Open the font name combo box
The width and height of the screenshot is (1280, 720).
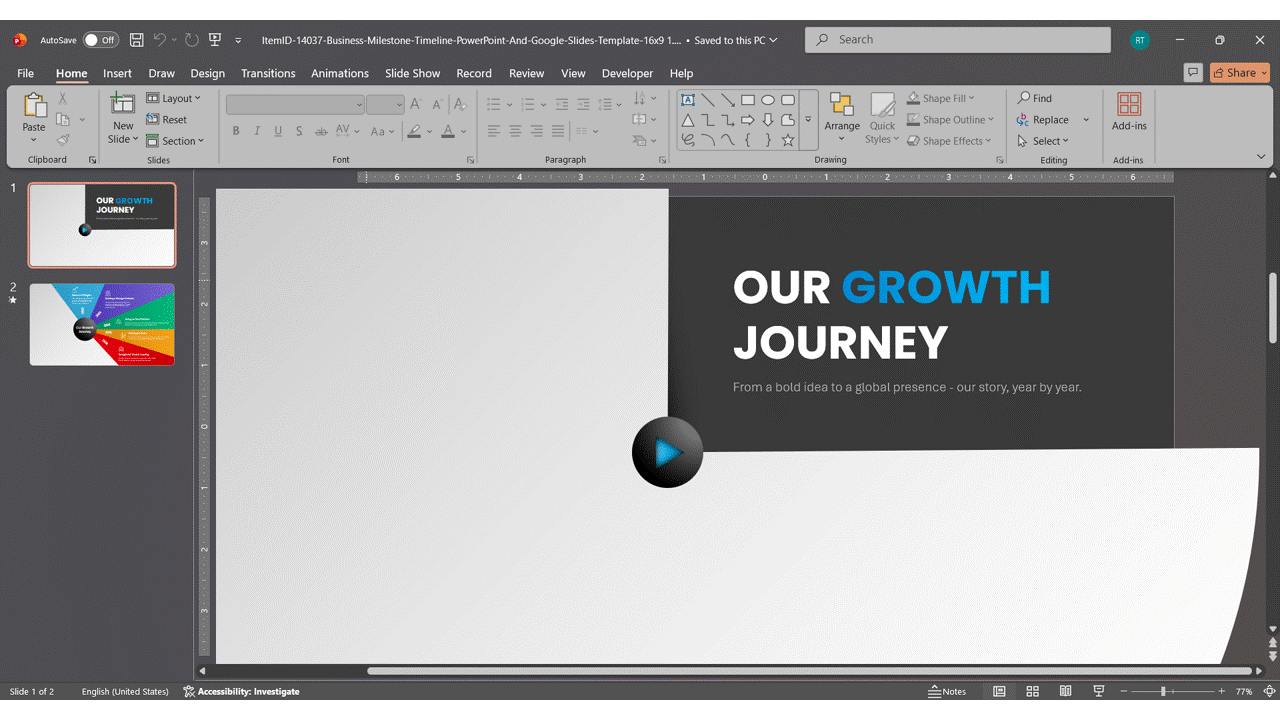(x=295, y=104)
